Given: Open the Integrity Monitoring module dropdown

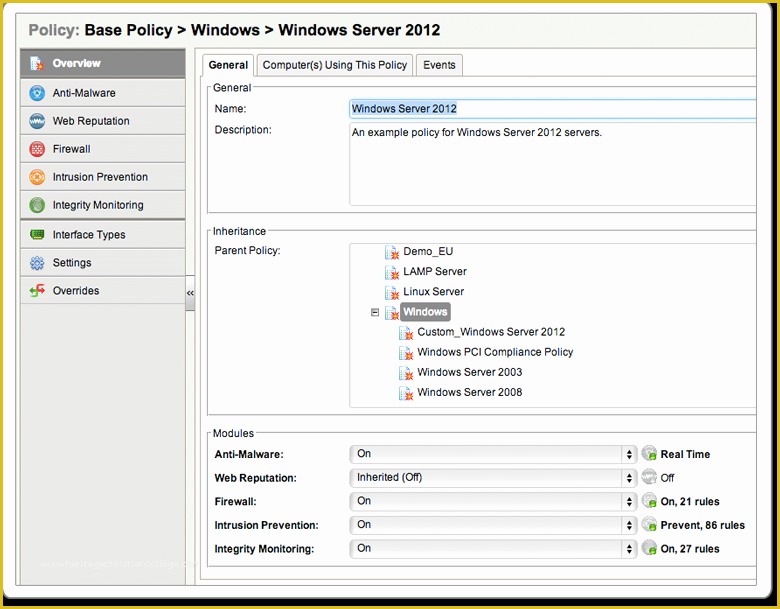Looking at the screenshot, I should coord(493,548).
